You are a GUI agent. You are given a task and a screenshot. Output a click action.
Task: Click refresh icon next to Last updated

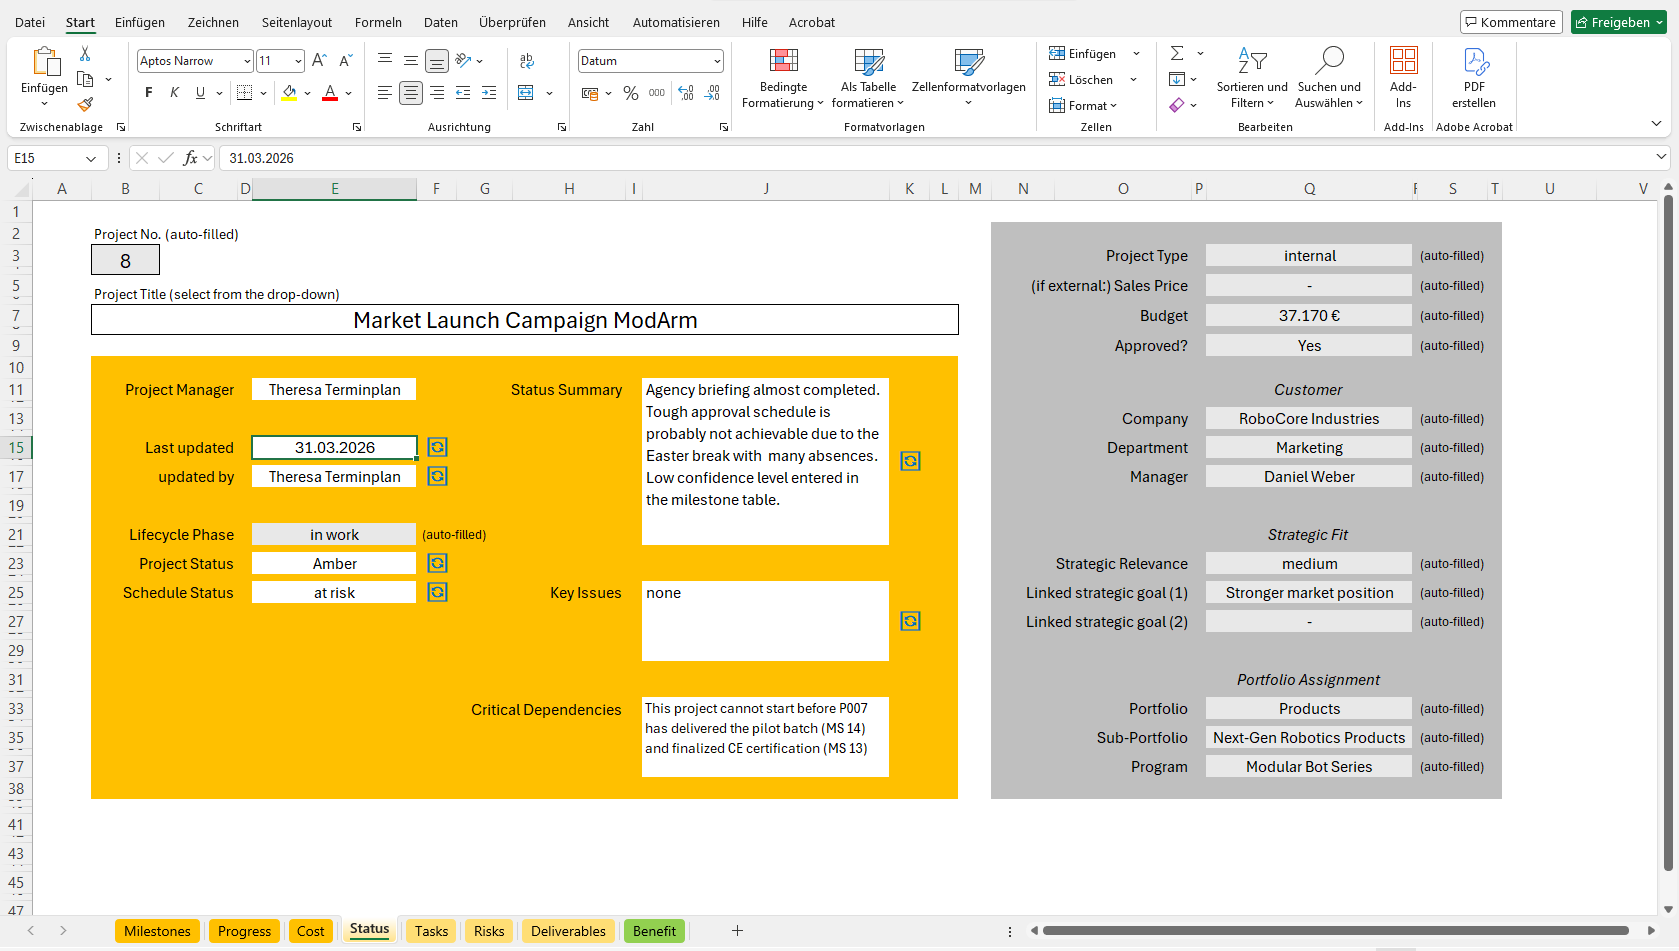[437, 447]
